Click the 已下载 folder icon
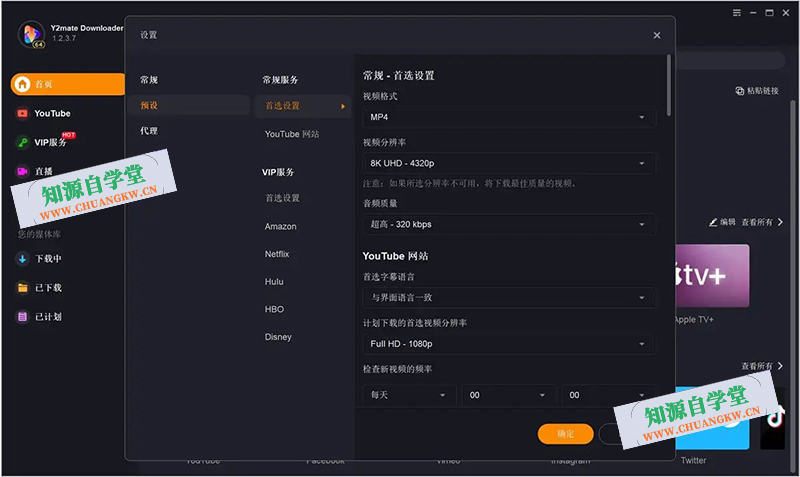This screenshot has width=800, height=477. coord(23,288)
